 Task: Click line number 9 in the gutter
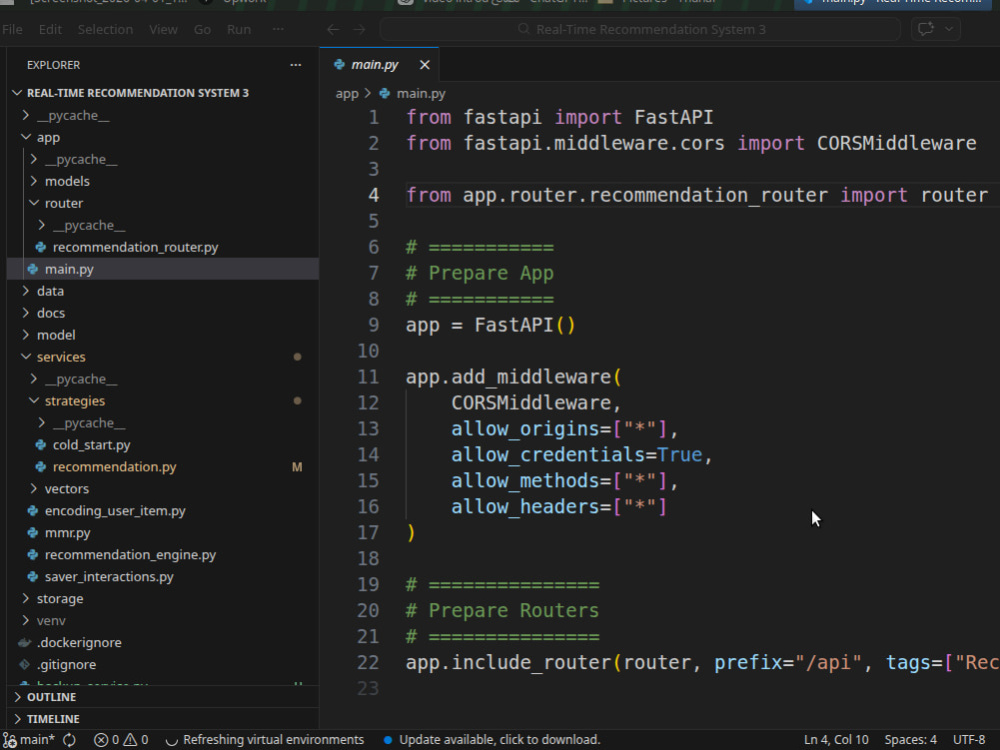[374, 325]
